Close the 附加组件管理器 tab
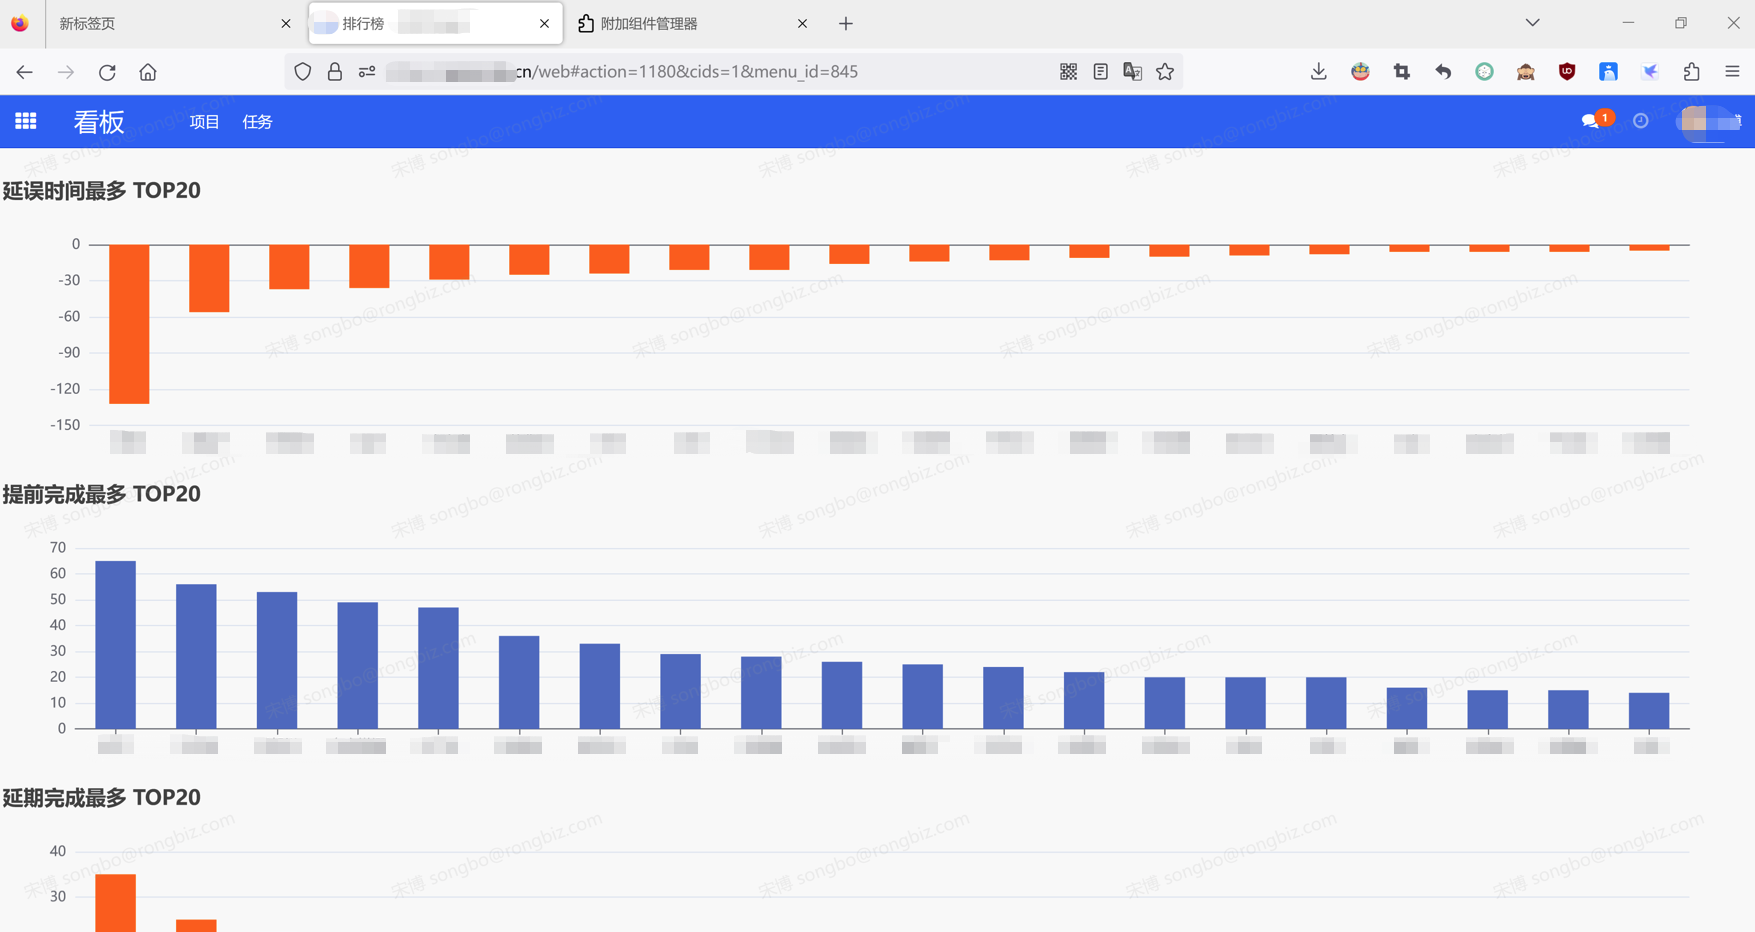The image size is (1755, 932). pos(802,23)
